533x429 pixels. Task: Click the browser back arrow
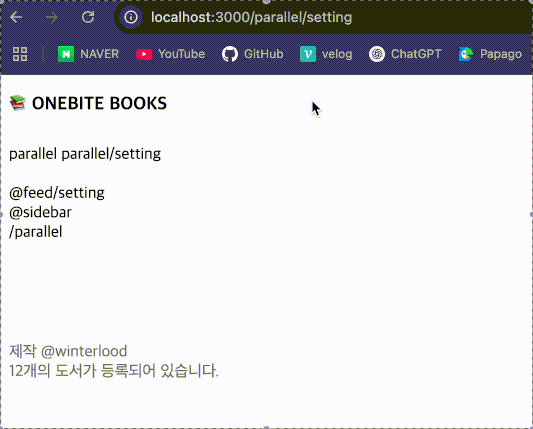point(16,17)
